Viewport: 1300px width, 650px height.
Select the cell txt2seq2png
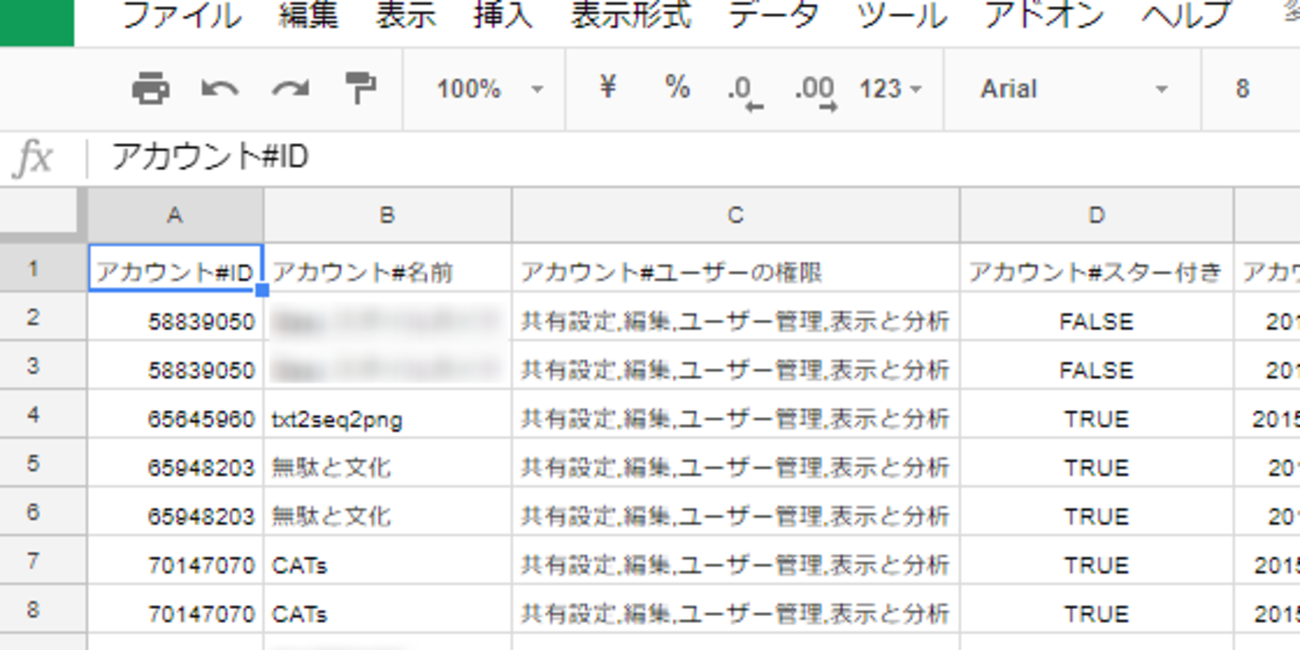[388, 415]
